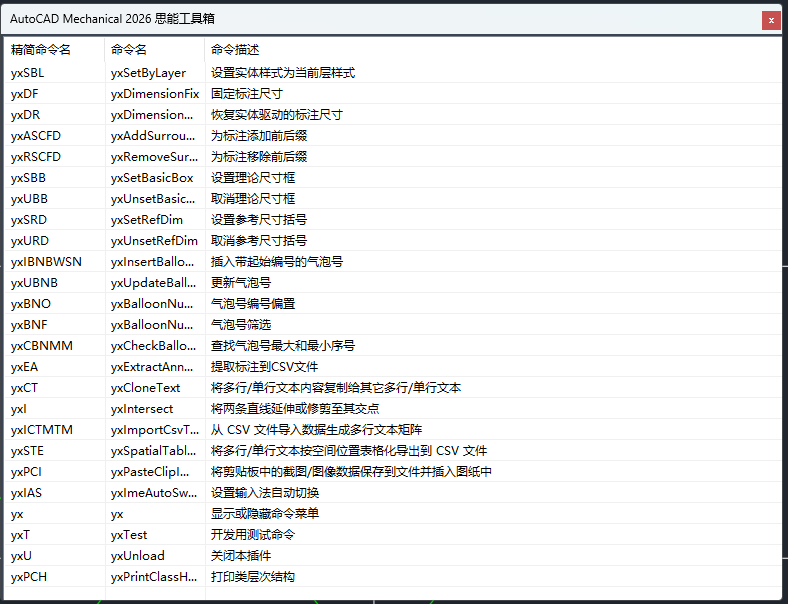Click description 设置实体样式为当前层样式
This screenshot has width=788, height=604.
point(283,73)
